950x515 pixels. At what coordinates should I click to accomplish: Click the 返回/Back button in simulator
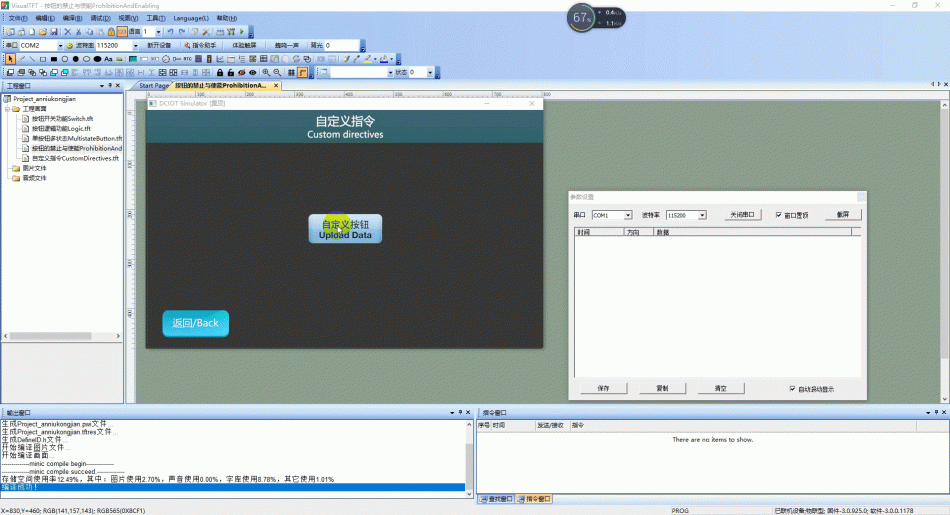click(x=196, y=324)
